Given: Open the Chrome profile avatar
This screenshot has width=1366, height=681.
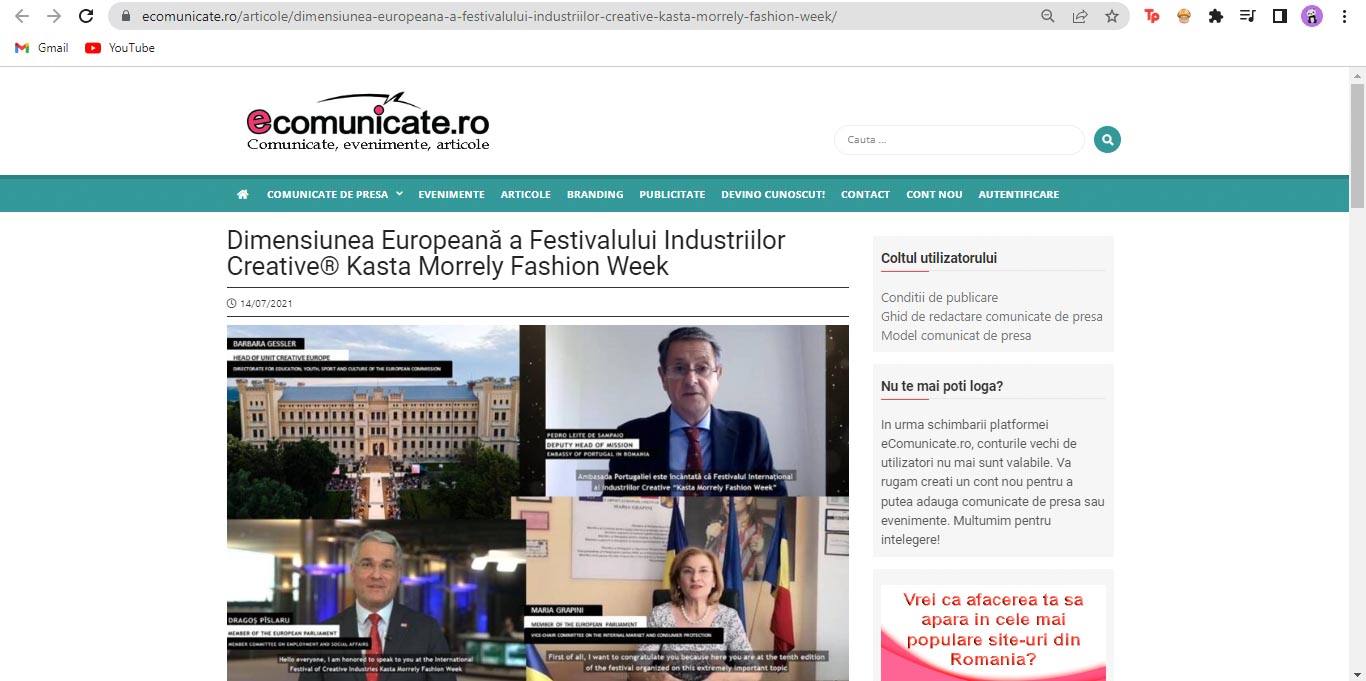Looking at the screenshot, I should coord(1312,16).
